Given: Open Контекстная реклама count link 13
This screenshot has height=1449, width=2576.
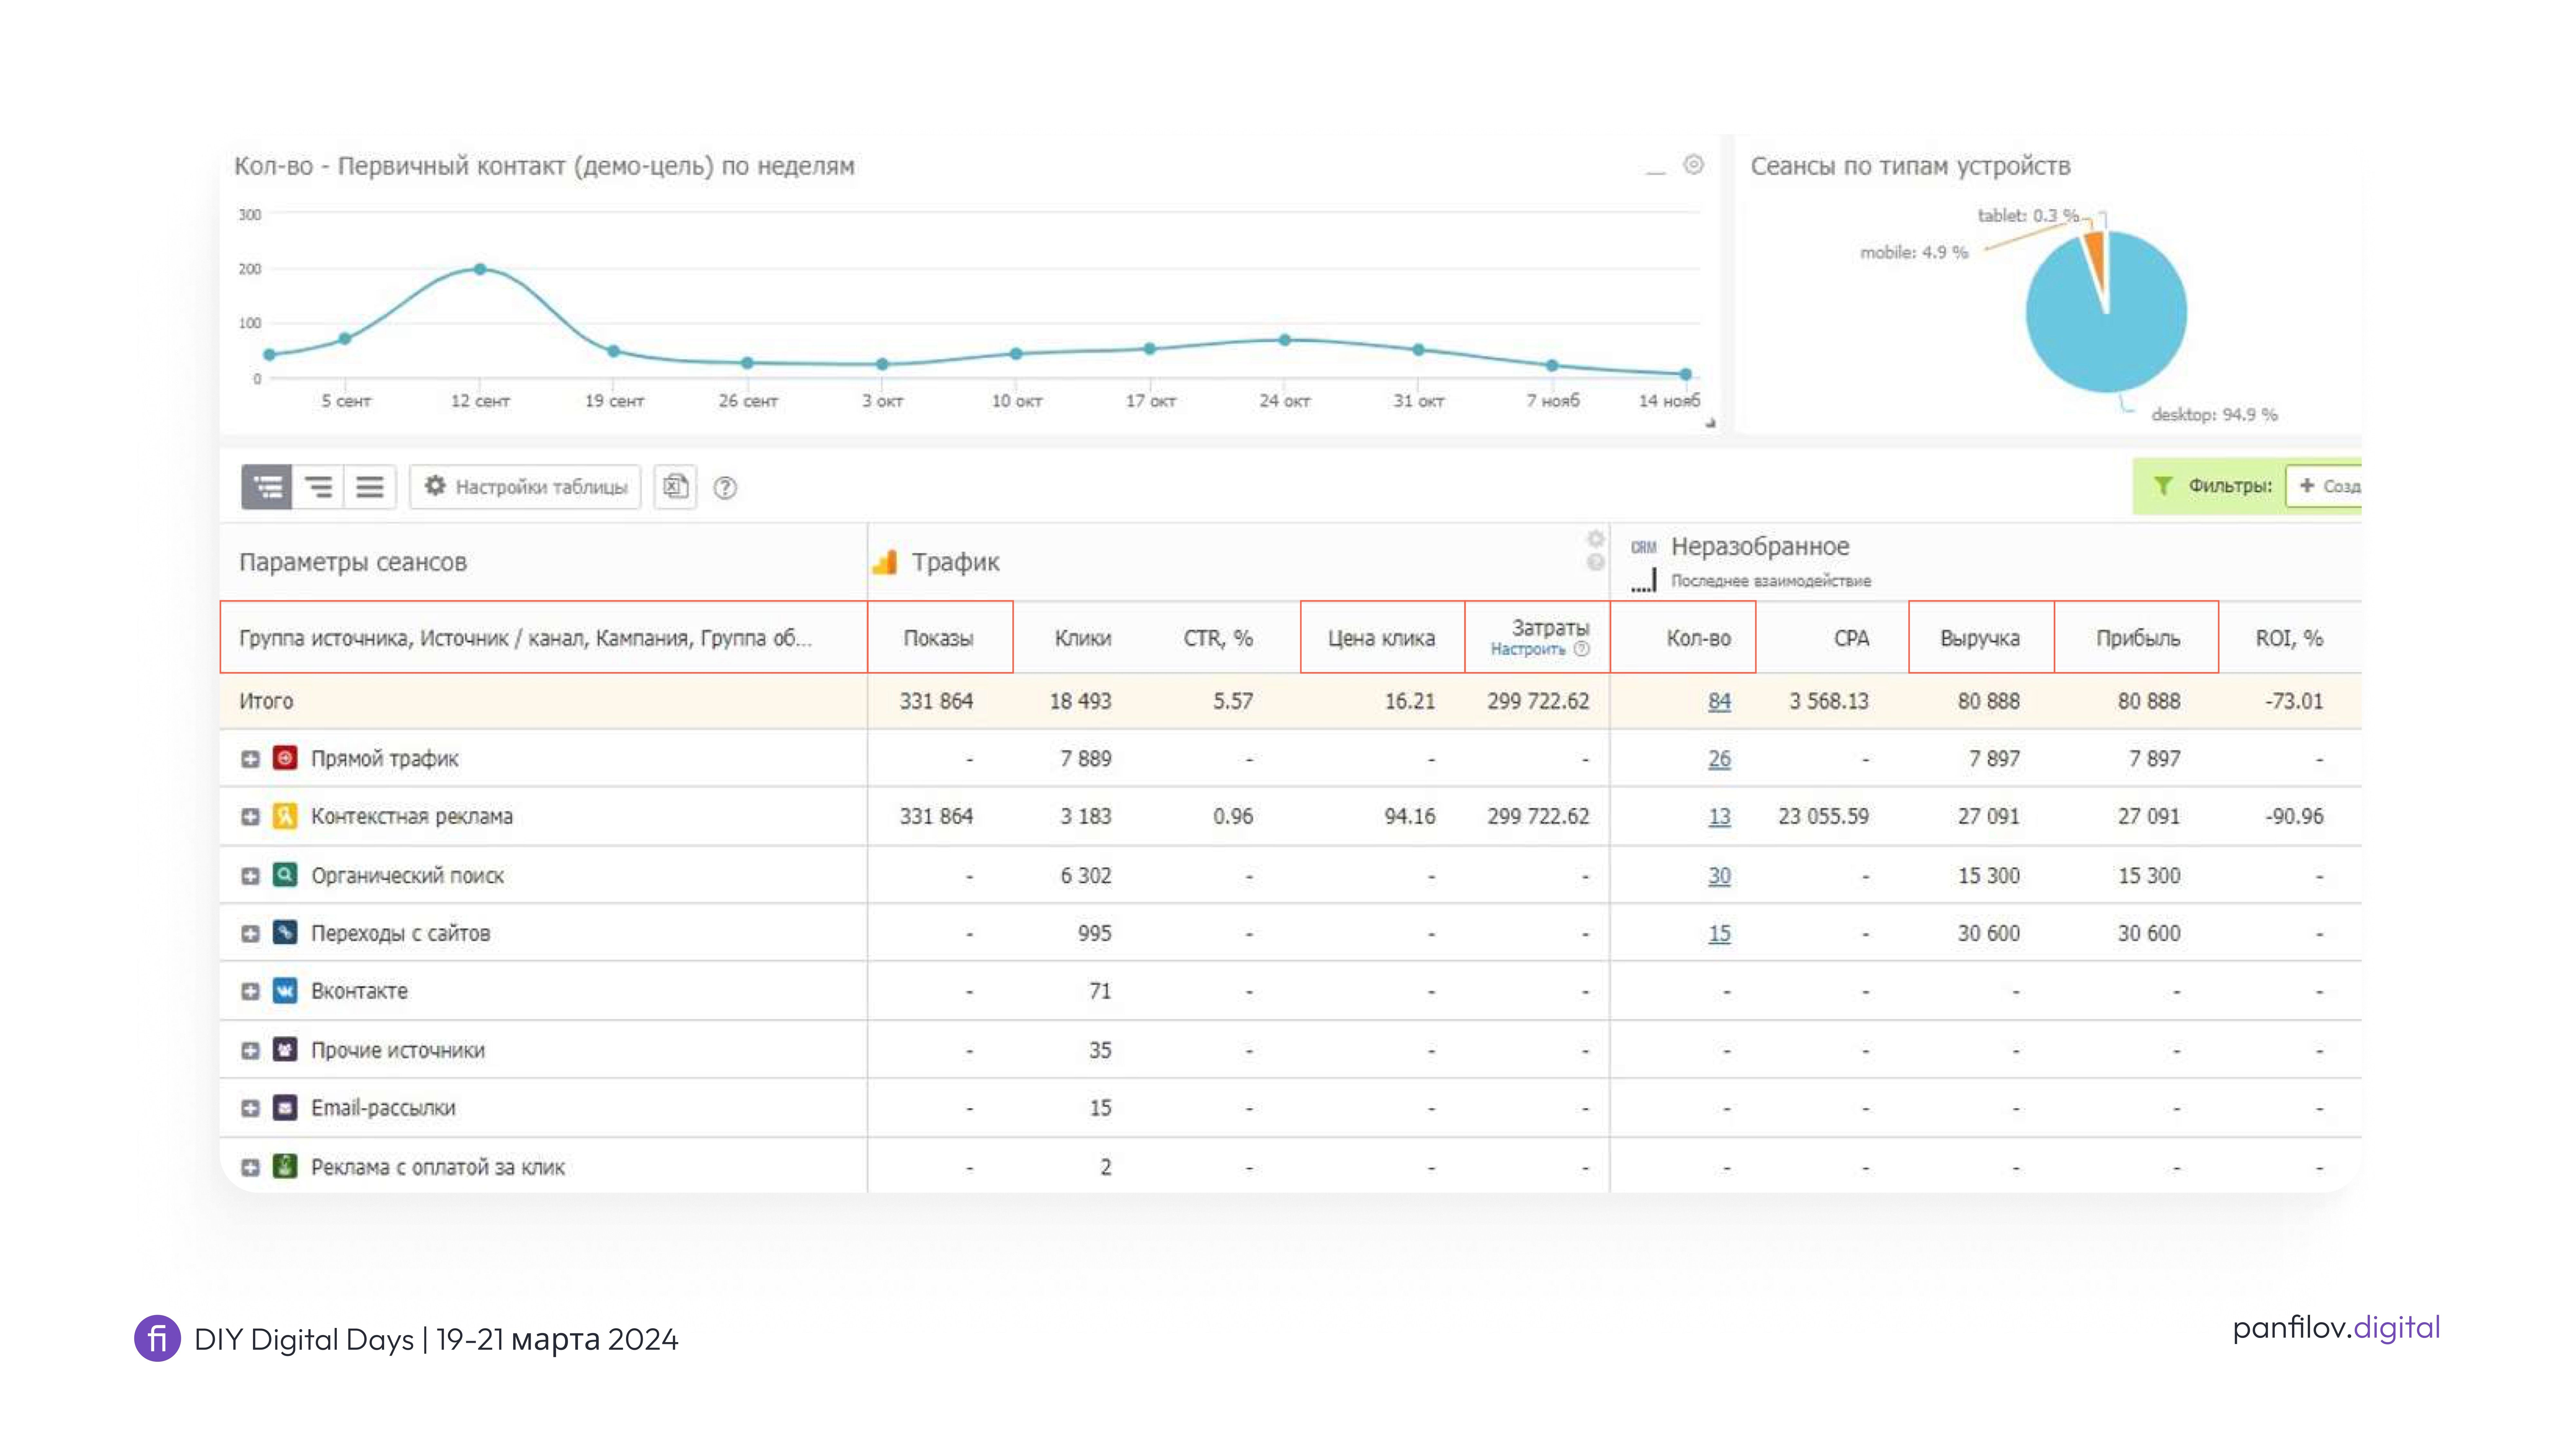Looking at the screenshot, I should pos(1719,817).
